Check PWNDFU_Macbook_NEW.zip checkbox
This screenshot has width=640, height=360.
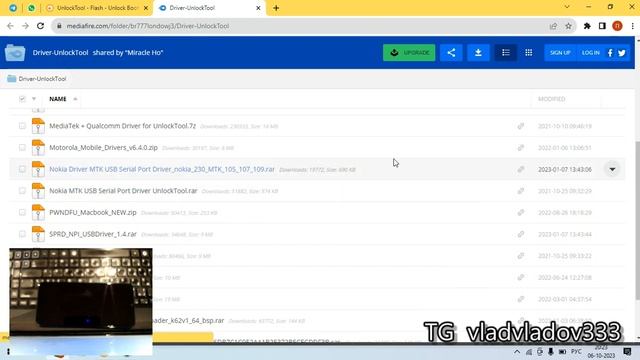22,212
